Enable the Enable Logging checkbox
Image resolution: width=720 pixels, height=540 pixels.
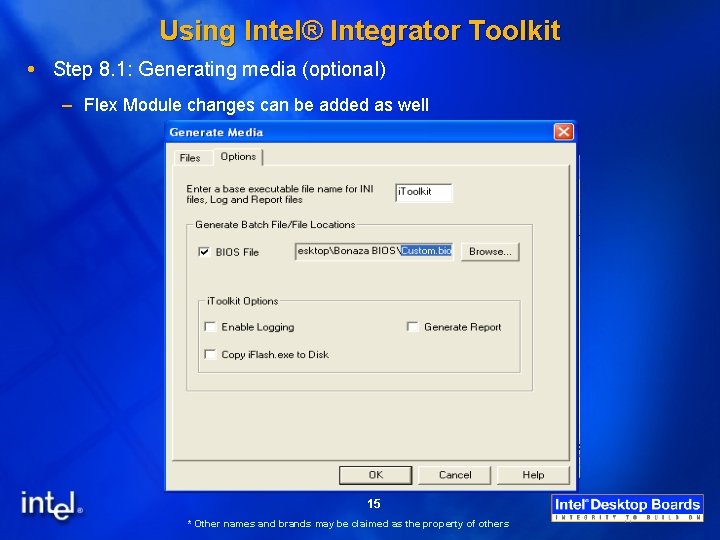pyautogui.click(x=210, y=327)
